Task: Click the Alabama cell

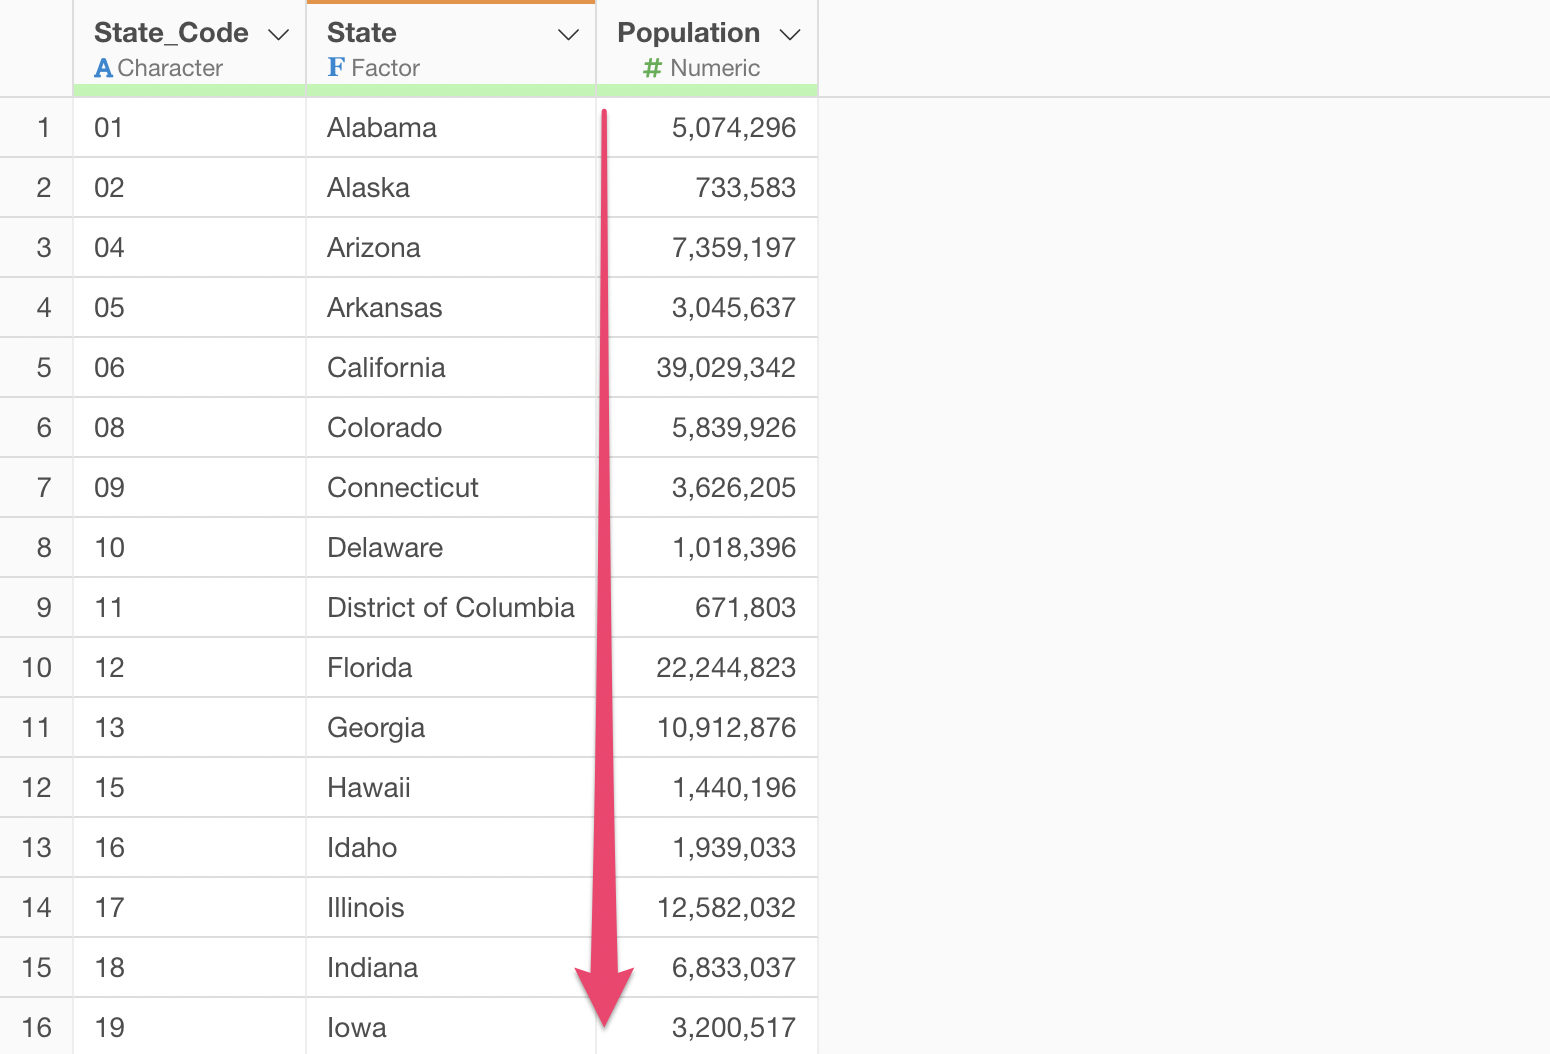Action: [382, 128]
